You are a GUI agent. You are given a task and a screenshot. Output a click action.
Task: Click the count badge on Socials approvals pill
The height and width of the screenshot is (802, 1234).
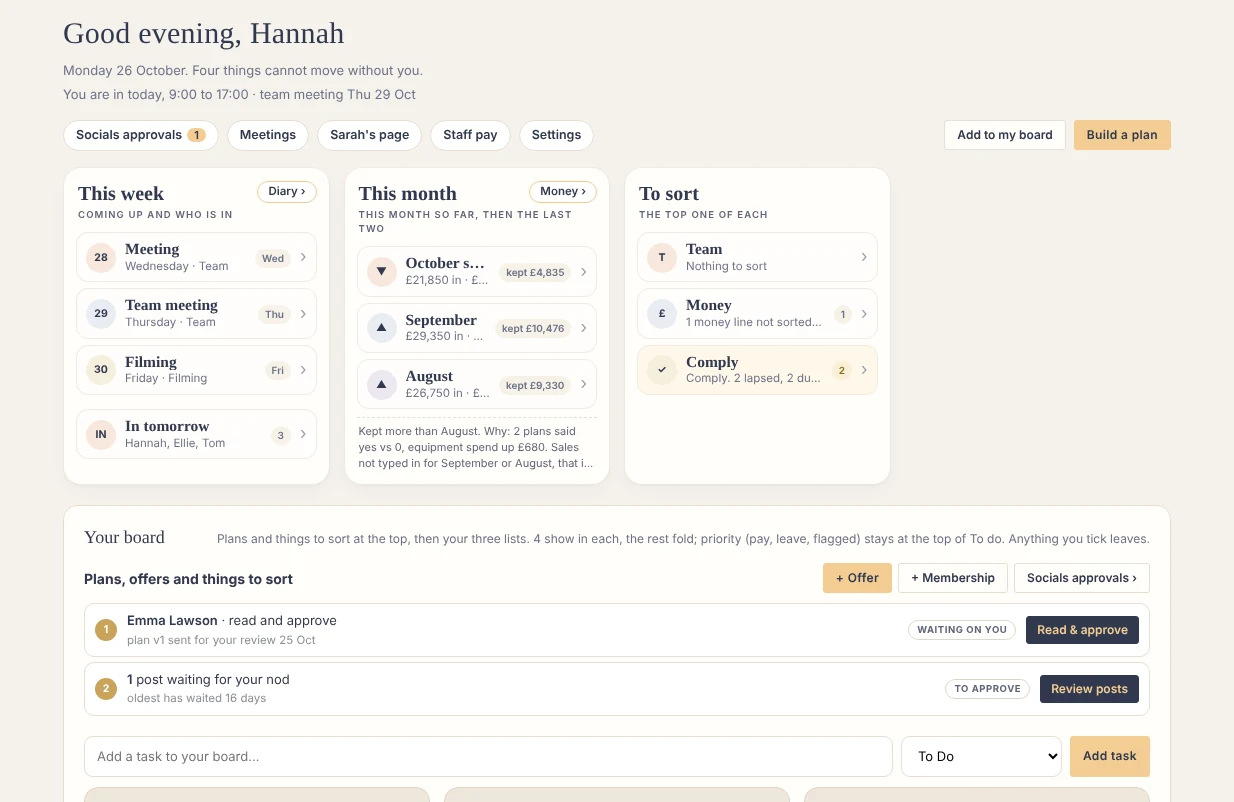[x=196, y=135]
